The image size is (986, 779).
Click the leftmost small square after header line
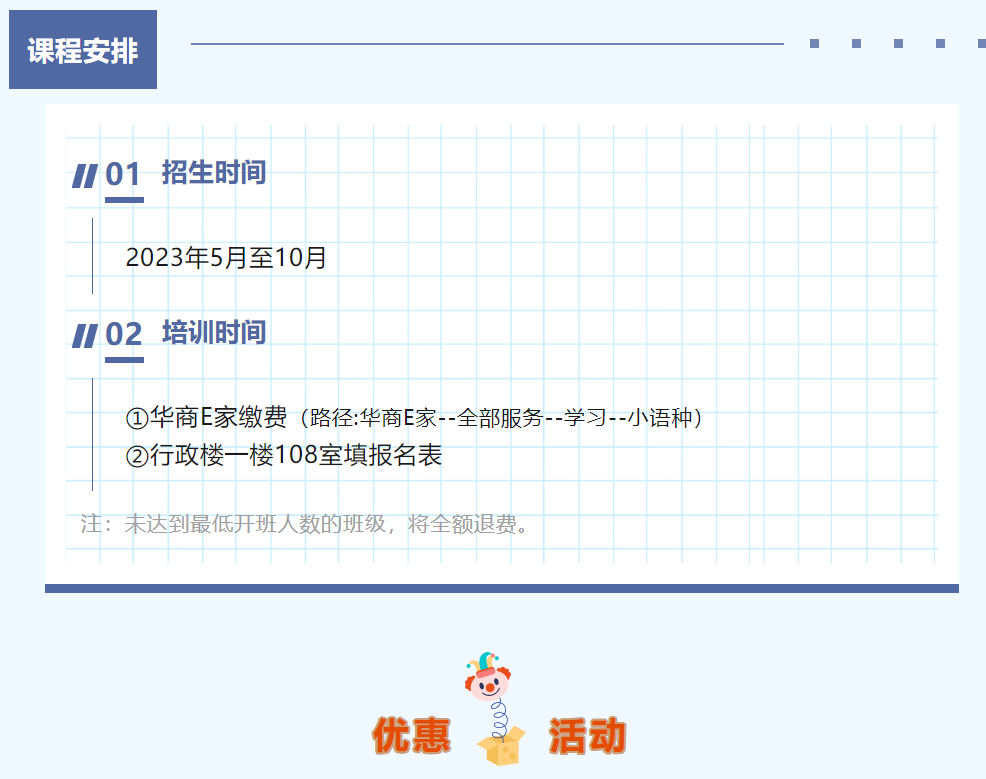814,44
